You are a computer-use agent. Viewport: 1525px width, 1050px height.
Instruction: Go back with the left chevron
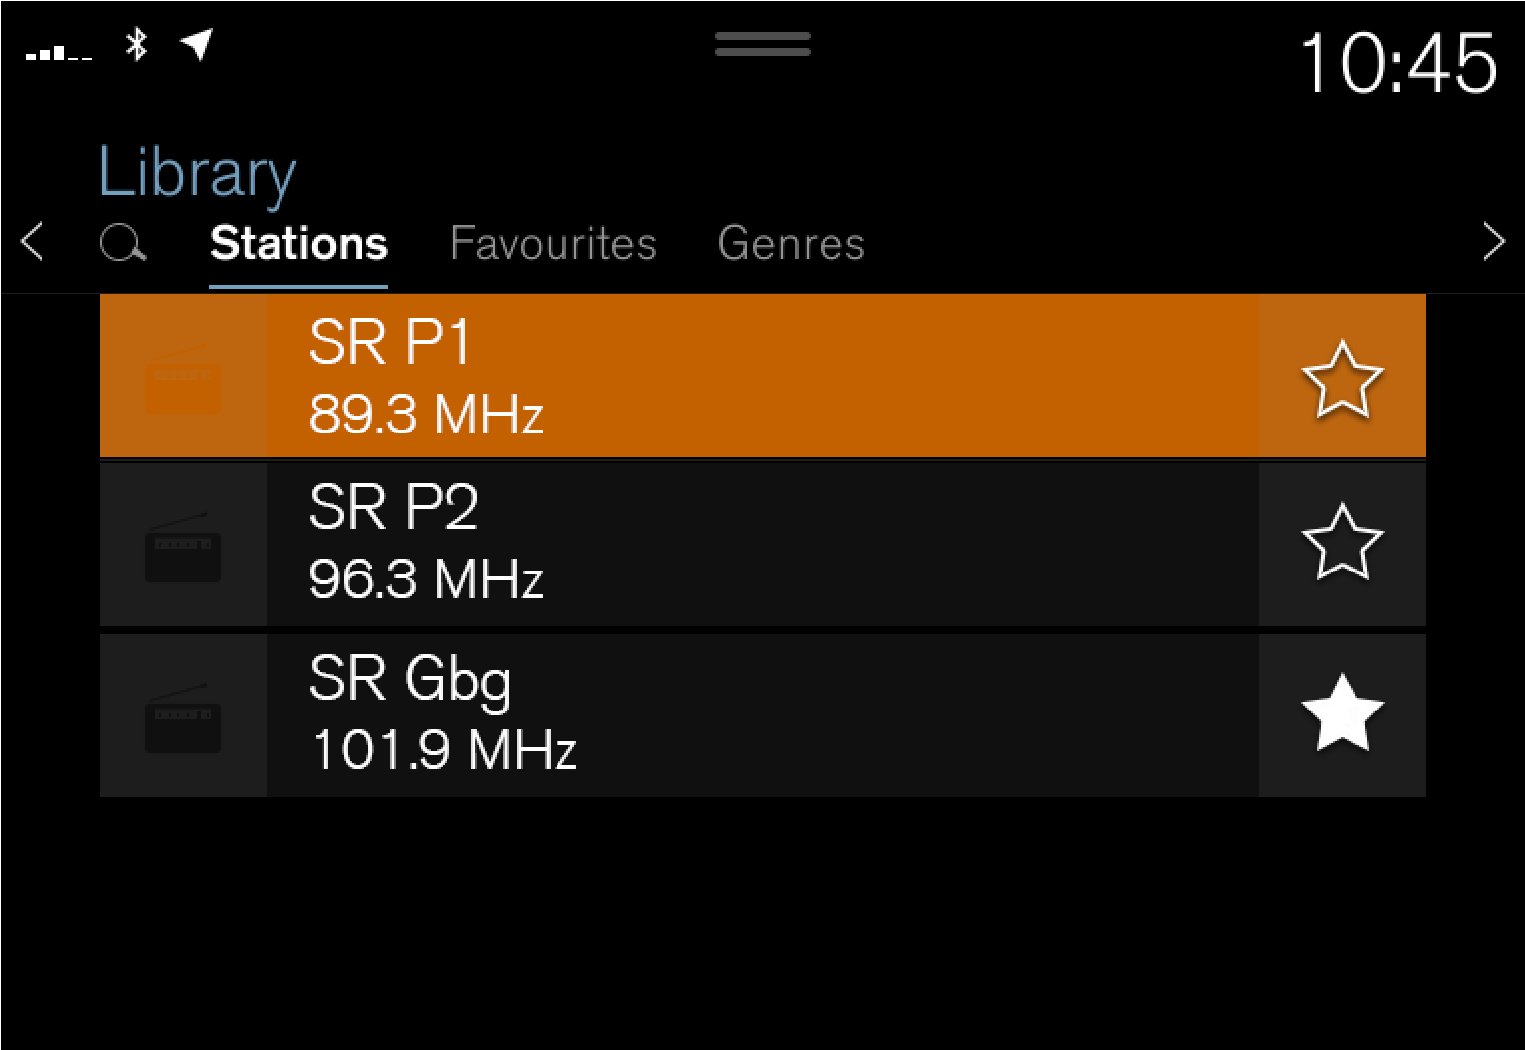(x=33, y=242)
